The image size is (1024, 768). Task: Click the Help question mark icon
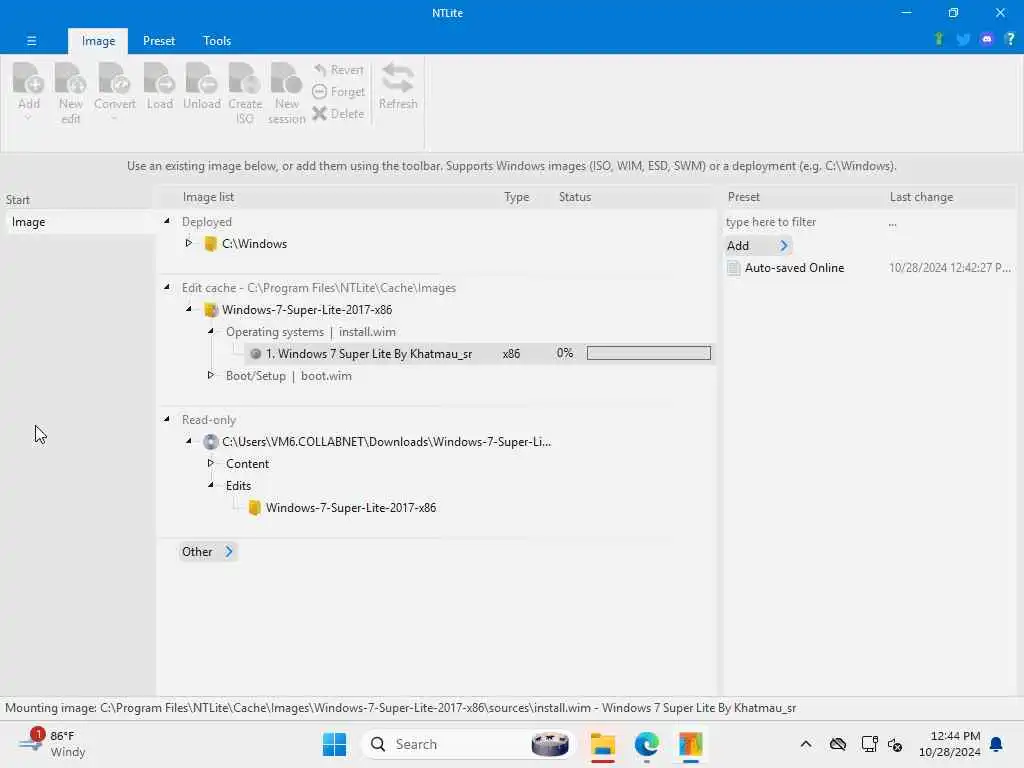tap(1010, 39)
